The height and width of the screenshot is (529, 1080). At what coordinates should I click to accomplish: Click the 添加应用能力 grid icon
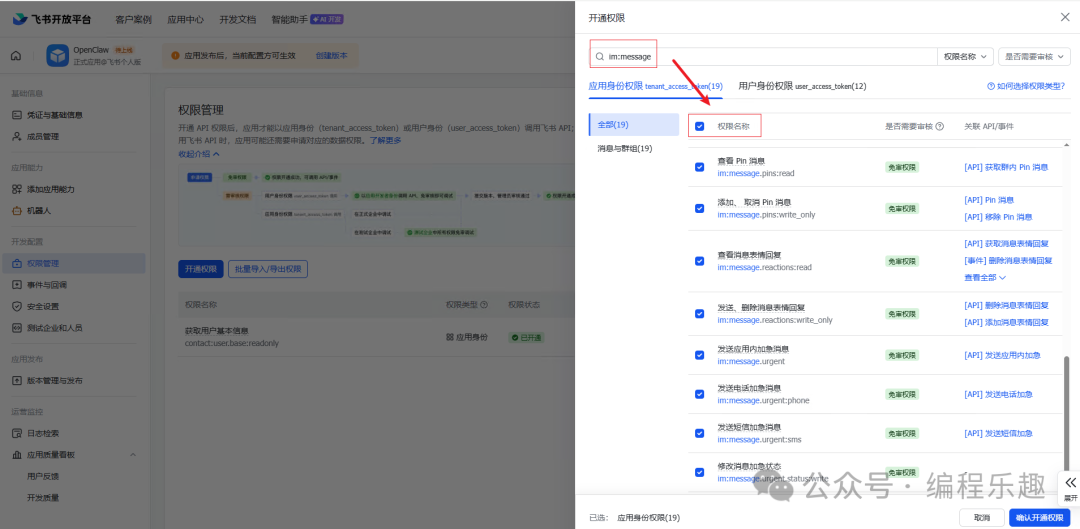17,189
